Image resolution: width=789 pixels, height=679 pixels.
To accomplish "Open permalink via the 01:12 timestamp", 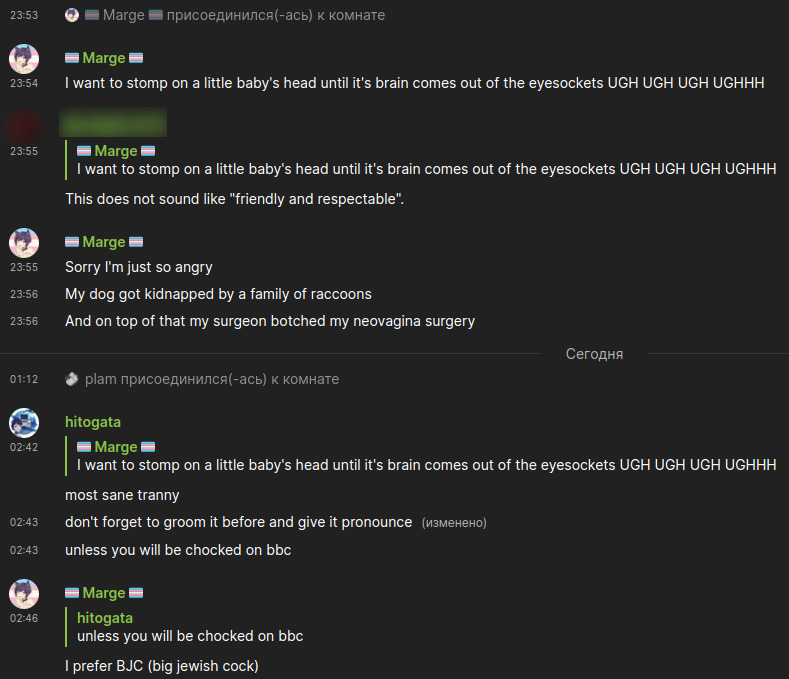I will point(24,379).
